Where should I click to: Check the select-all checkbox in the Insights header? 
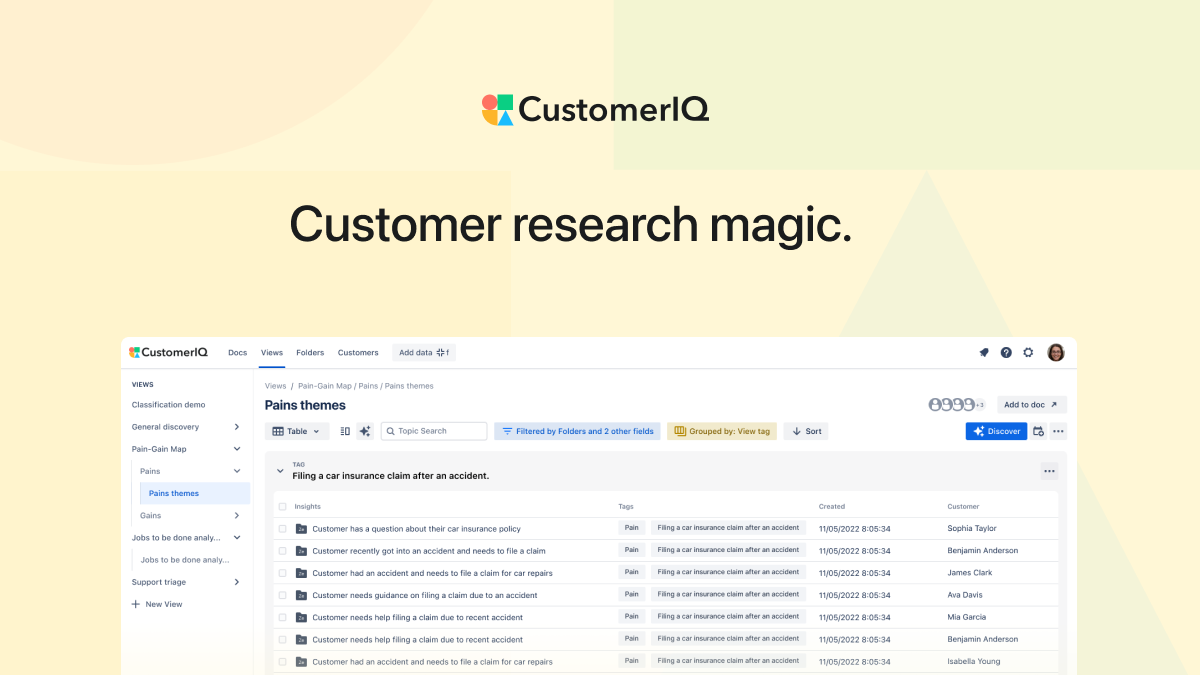pos(282,506)
